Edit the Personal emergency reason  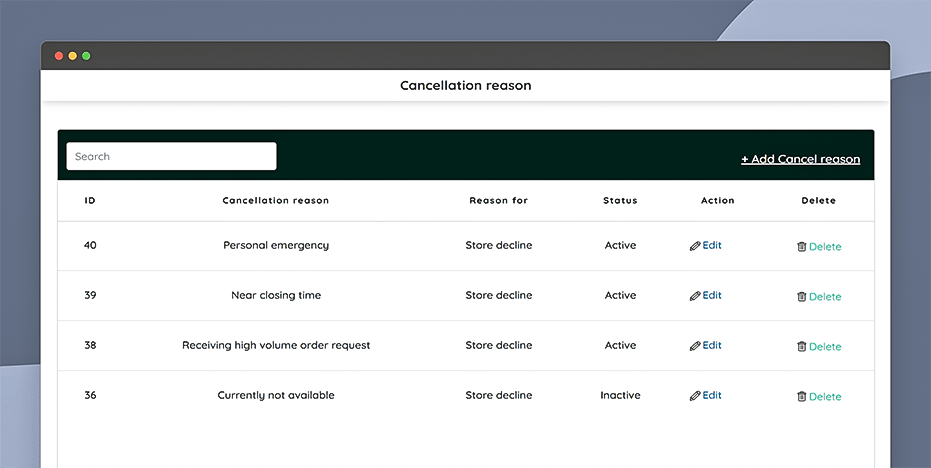point(712,245)
